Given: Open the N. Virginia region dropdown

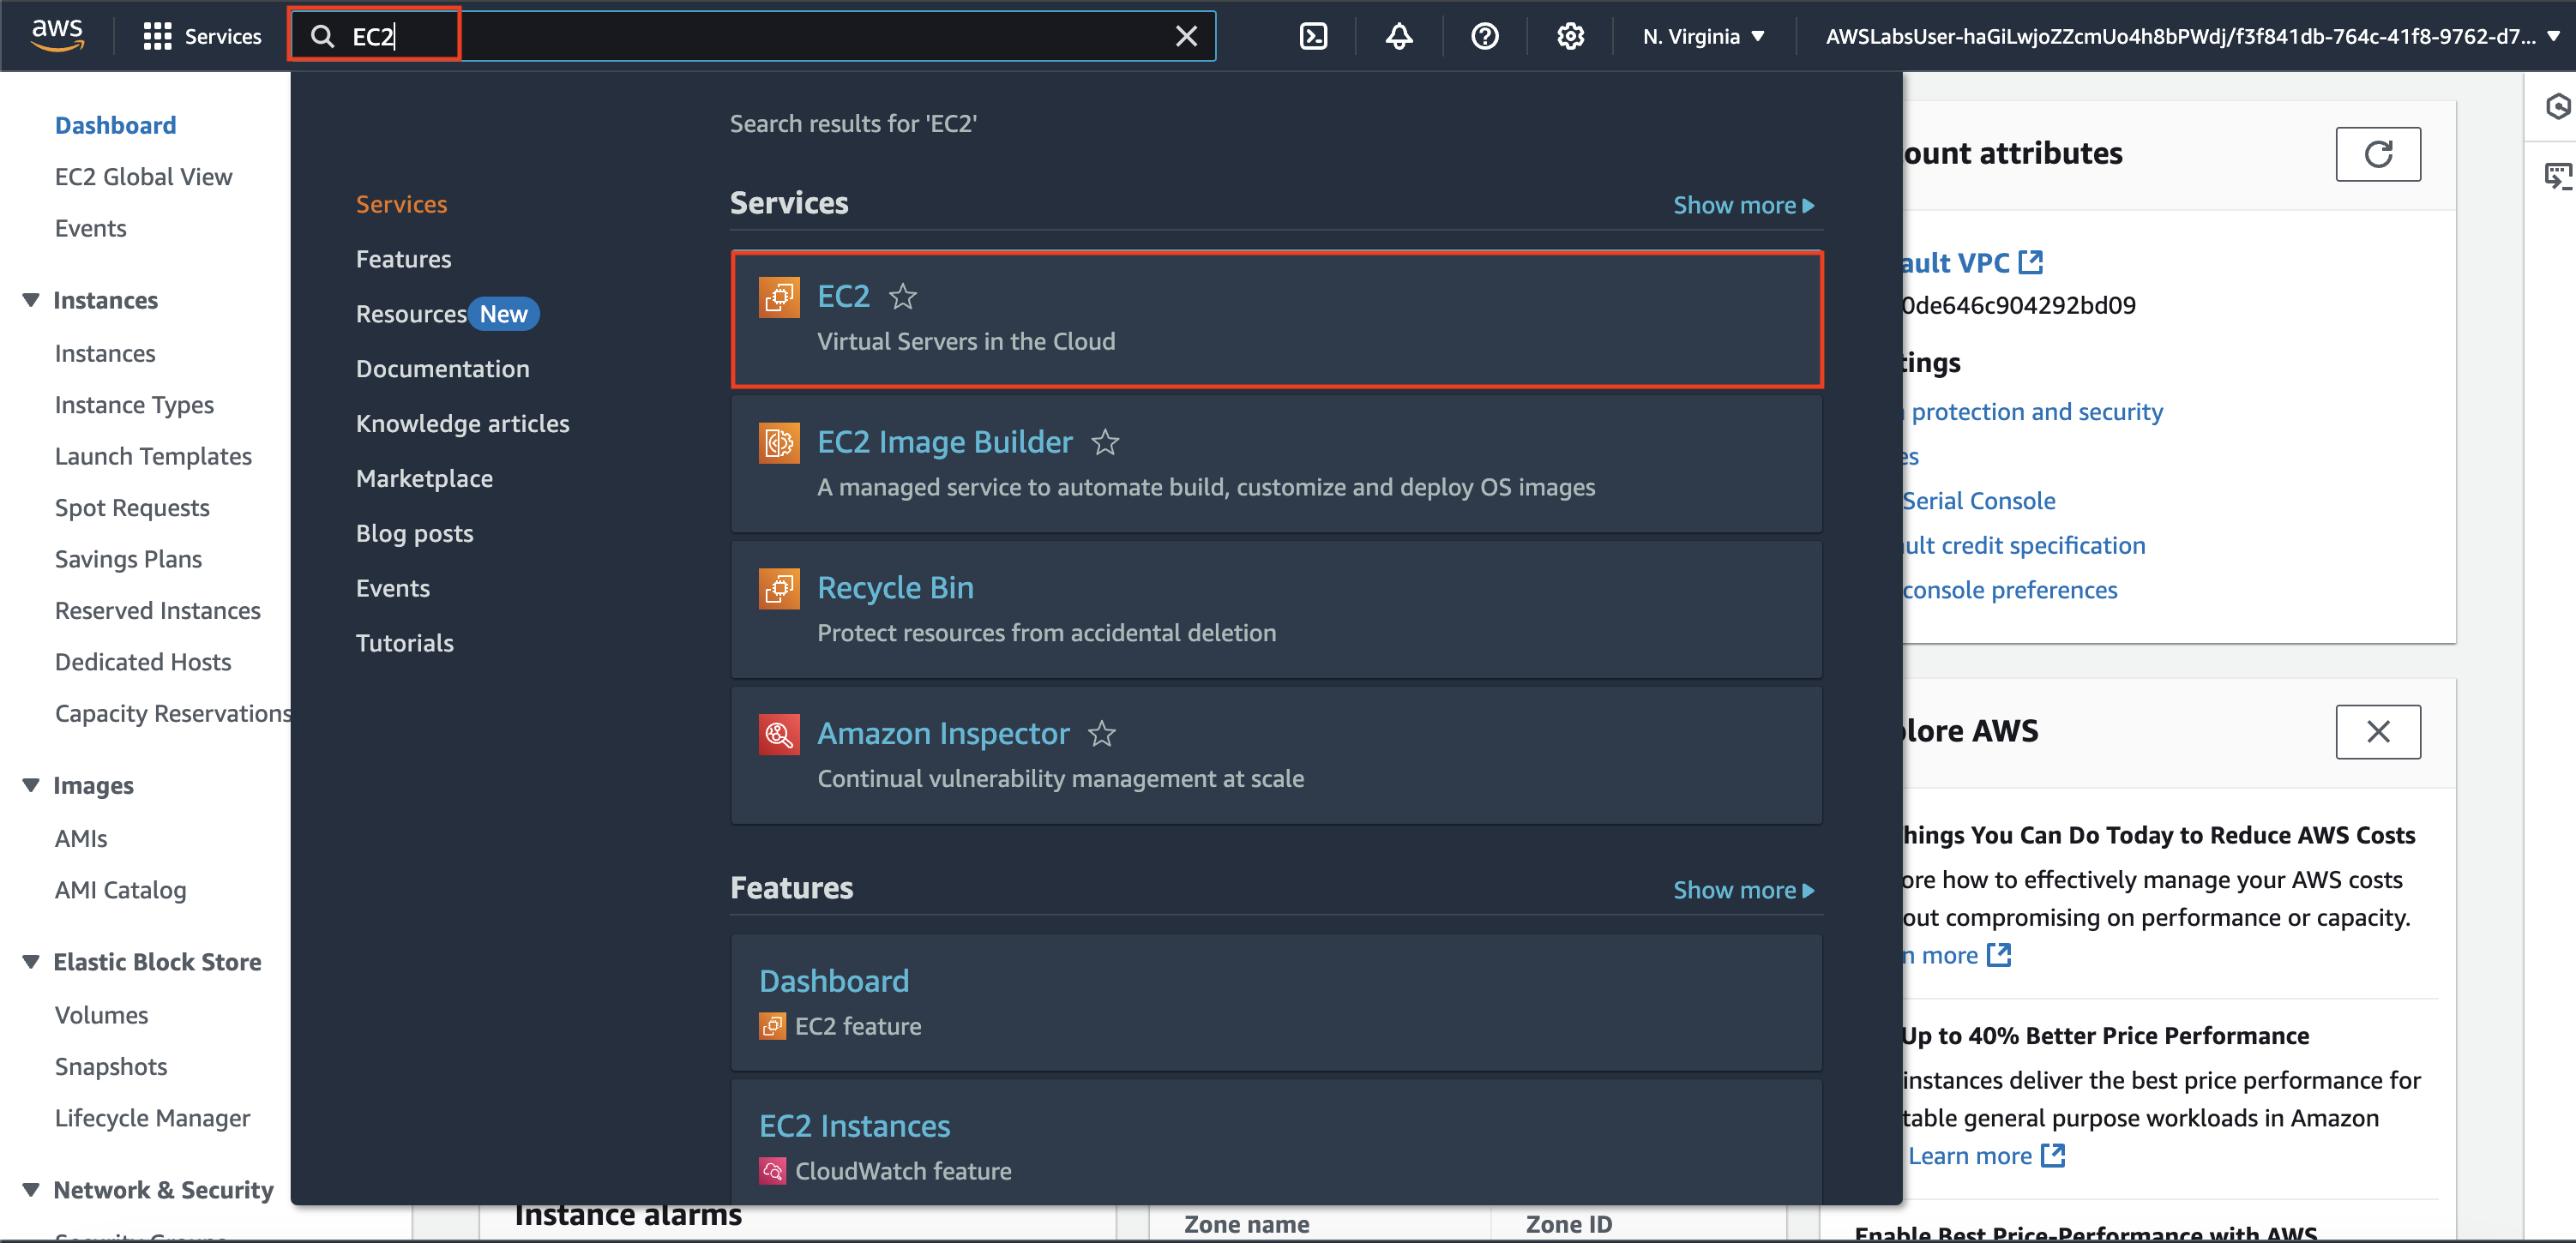Looking at the screenshot, I should click(1703, 37).
